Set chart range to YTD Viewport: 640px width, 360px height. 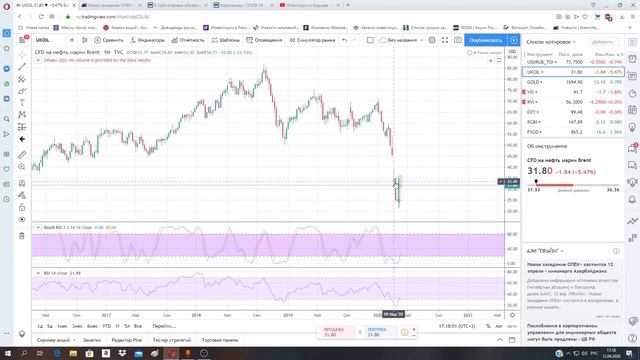coord(107,326)
